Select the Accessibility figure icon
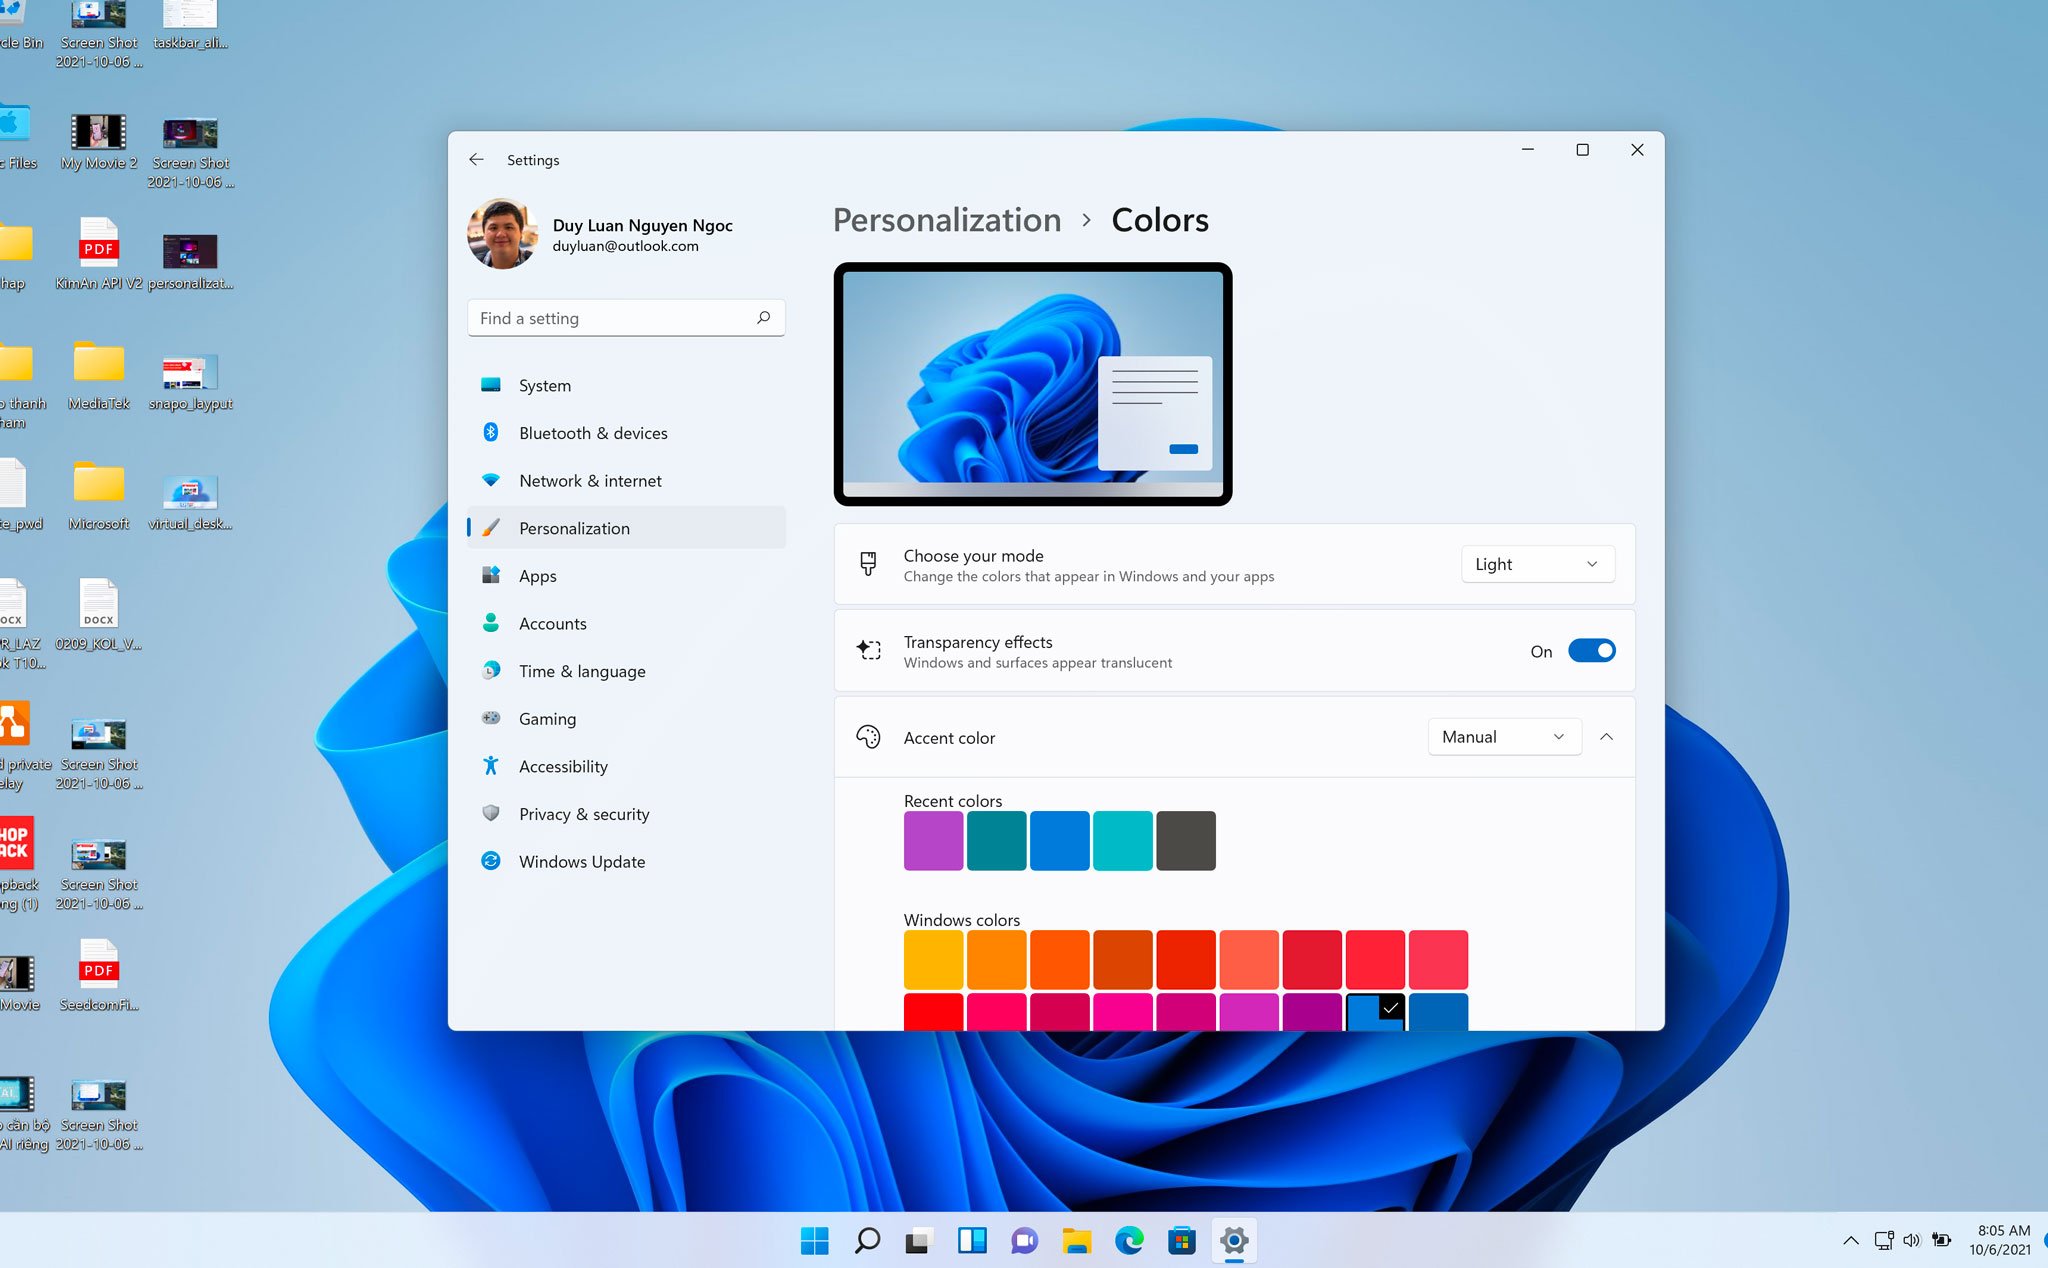The image size is (2048, 1268). (x=491, y=766)
